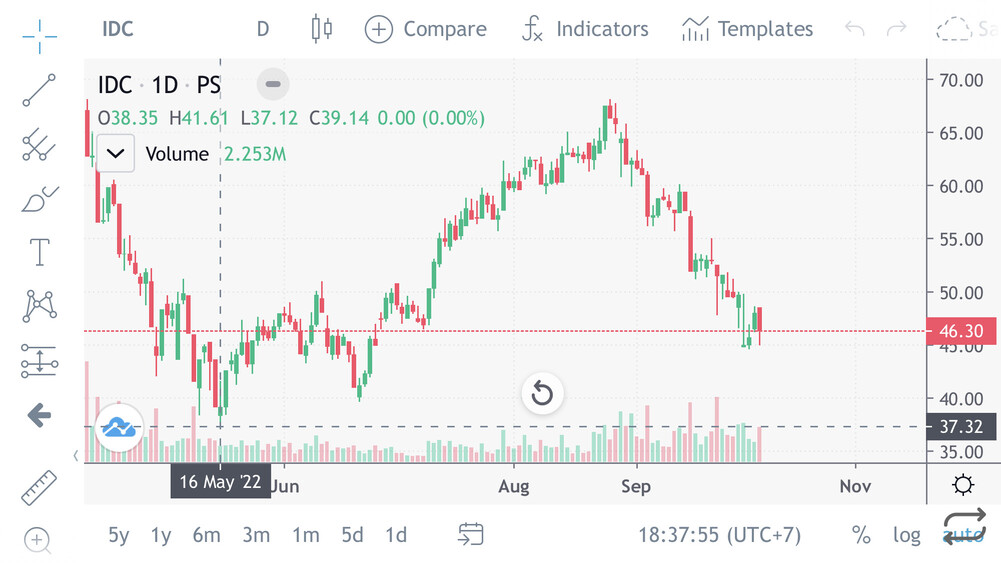
Task: Open the candlestick chart style selector
Action: pos(321,29)
